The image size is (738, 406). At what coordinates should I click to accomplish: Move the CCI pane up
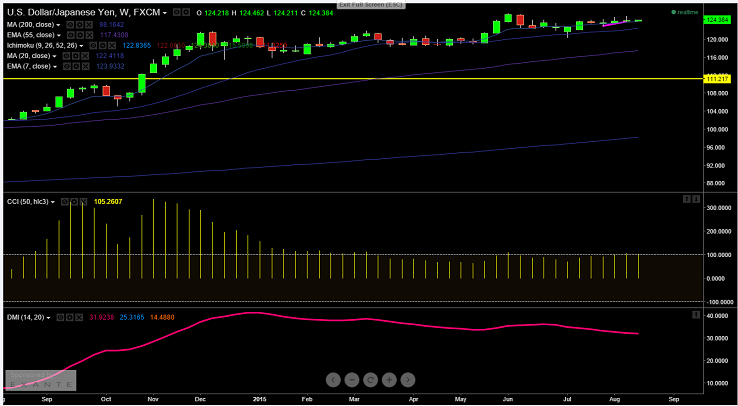pyautogui.click(x=686, y=199)
